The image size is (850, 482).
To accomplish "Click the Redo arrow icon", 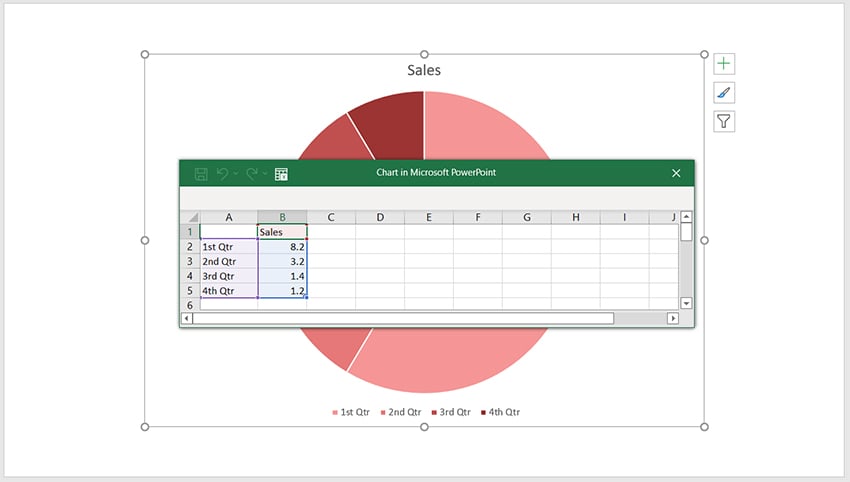I will (252, 173).
